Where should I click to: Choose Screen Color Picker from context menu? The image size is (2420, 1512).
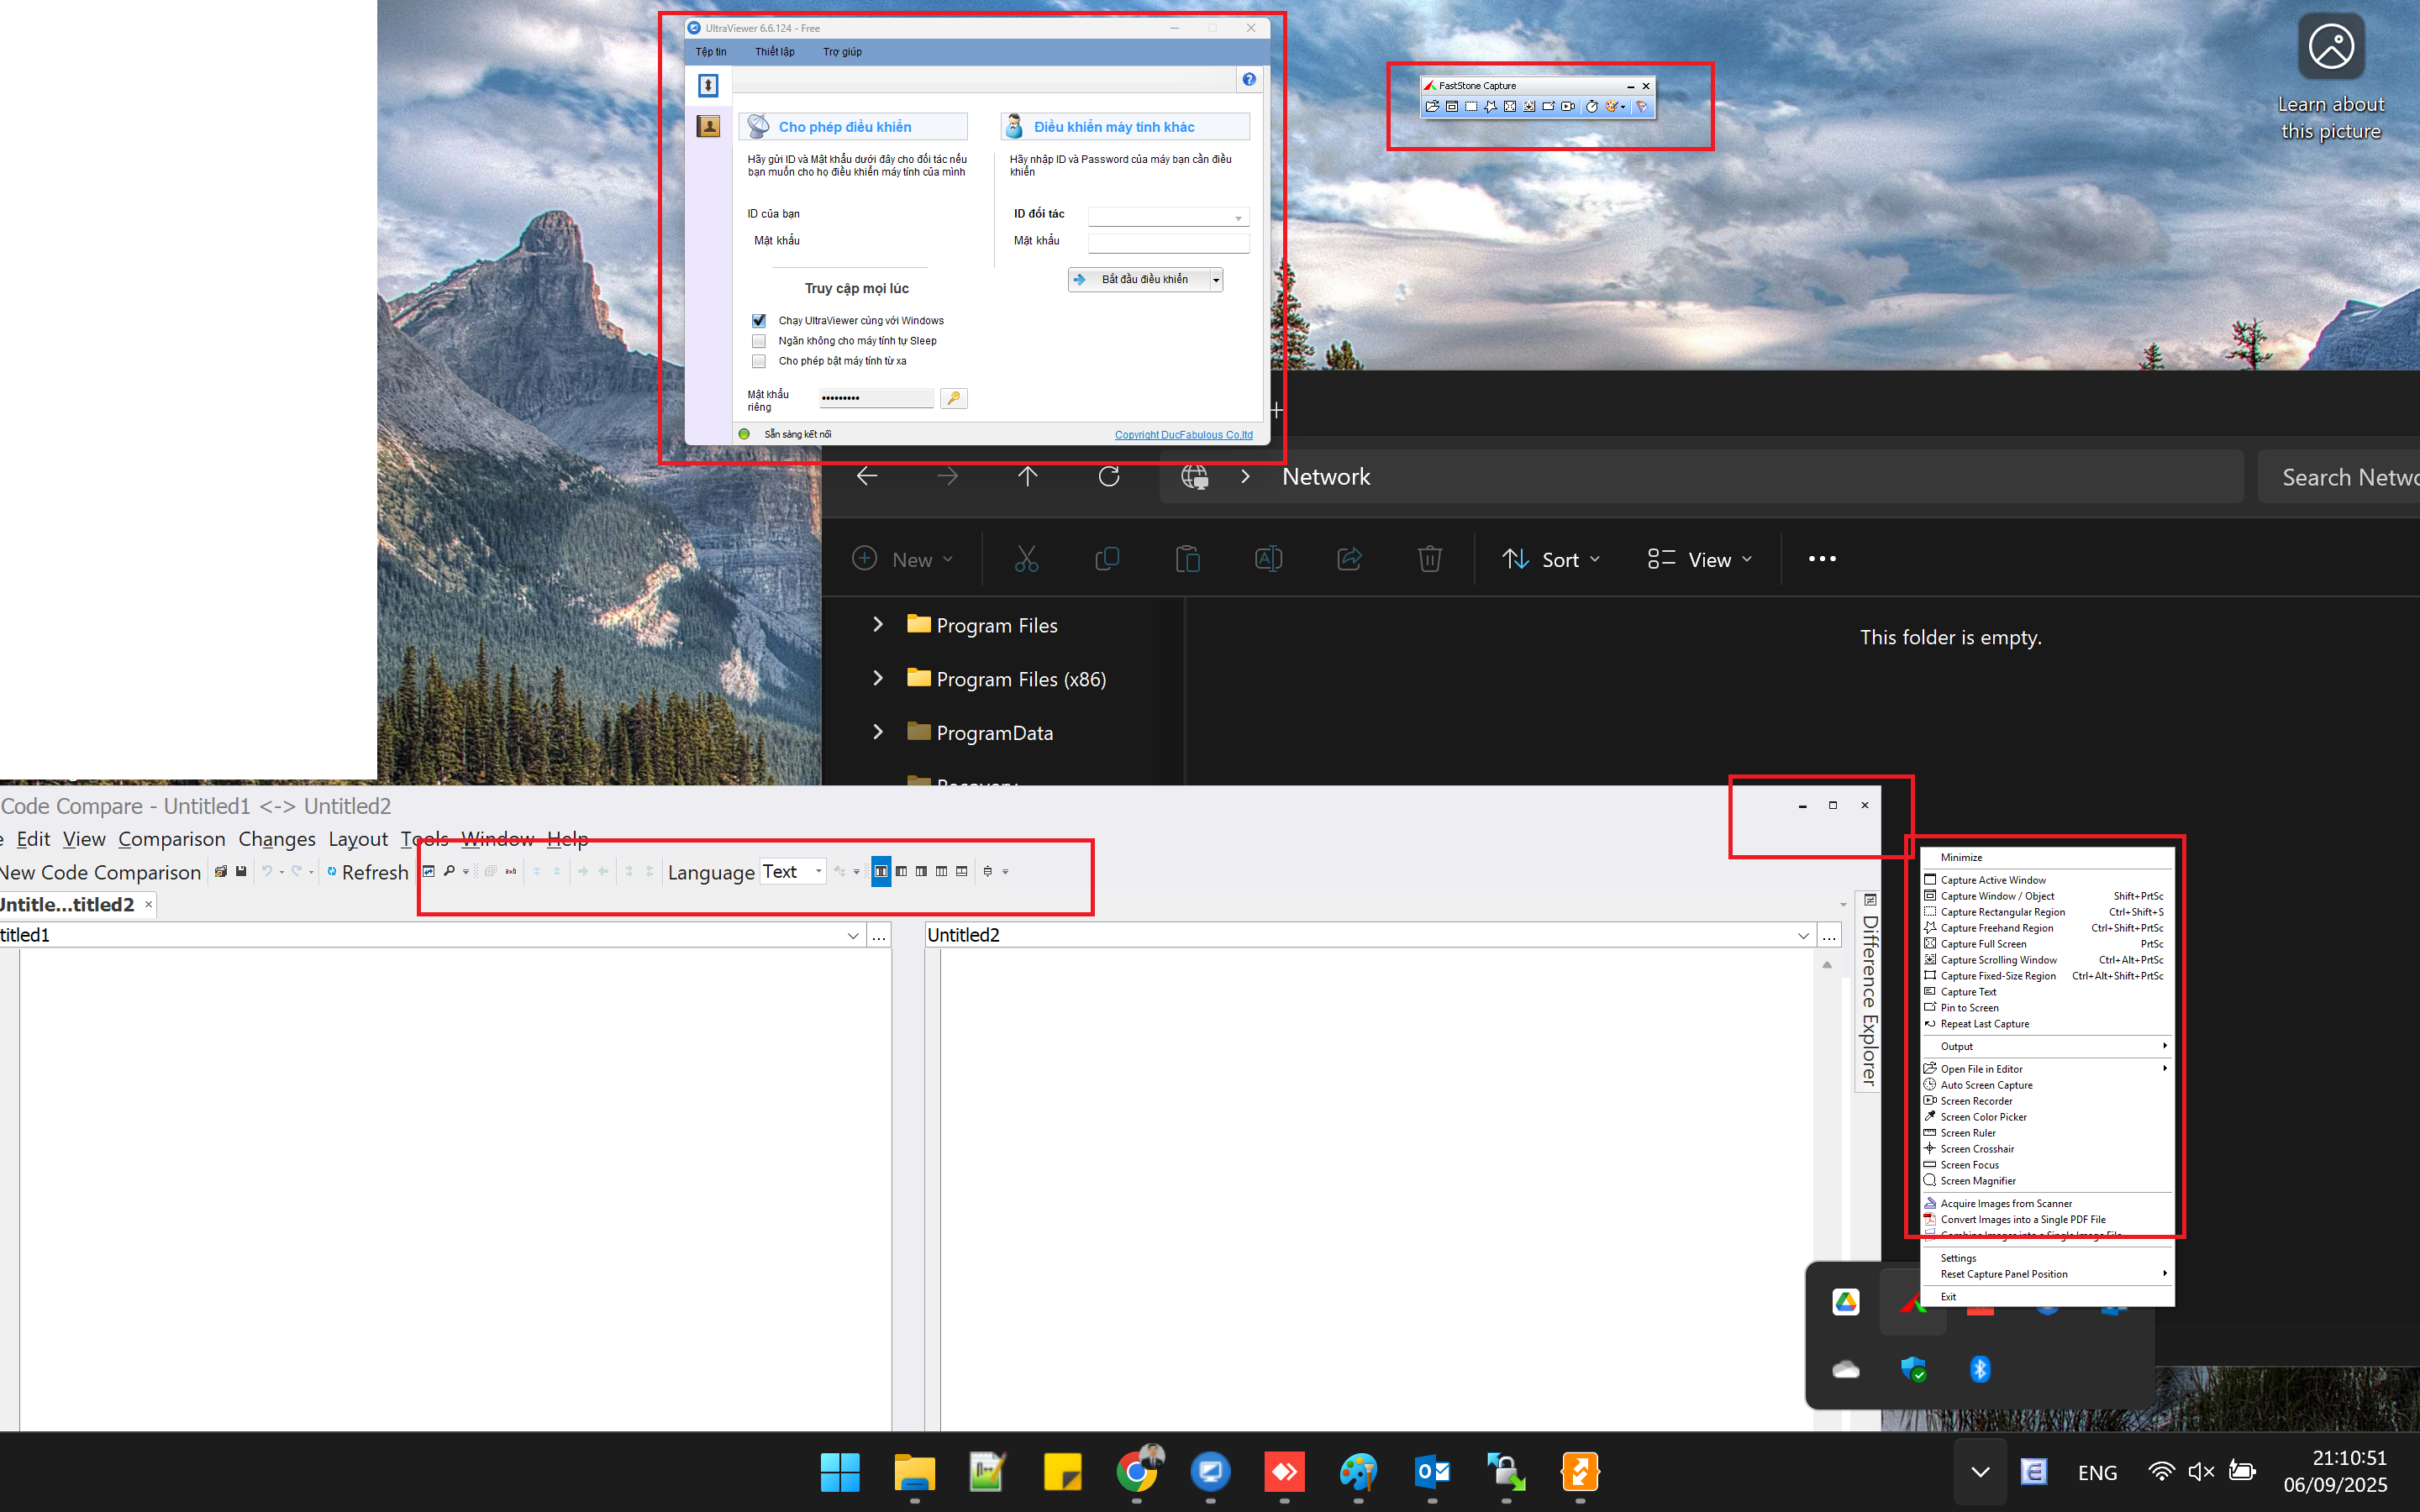pos(1983,1117)
